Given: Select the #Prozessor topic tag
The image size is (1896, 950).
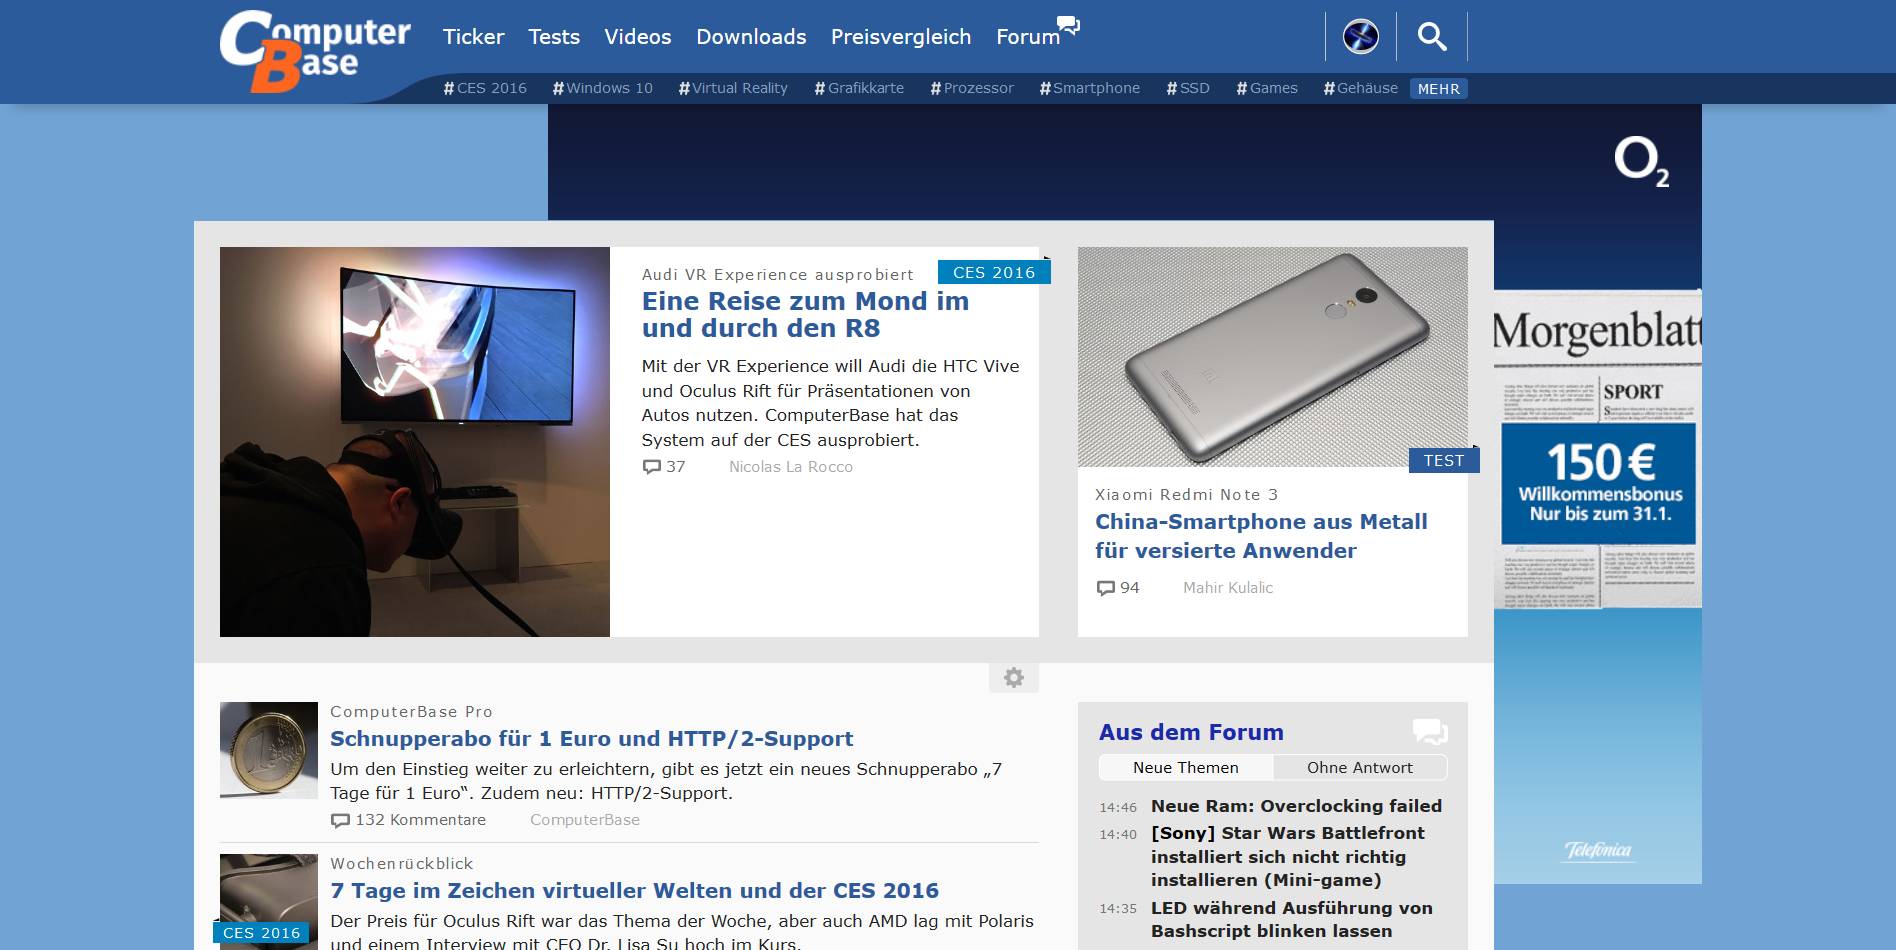Looking at the screenshot, I should (972, 88).
